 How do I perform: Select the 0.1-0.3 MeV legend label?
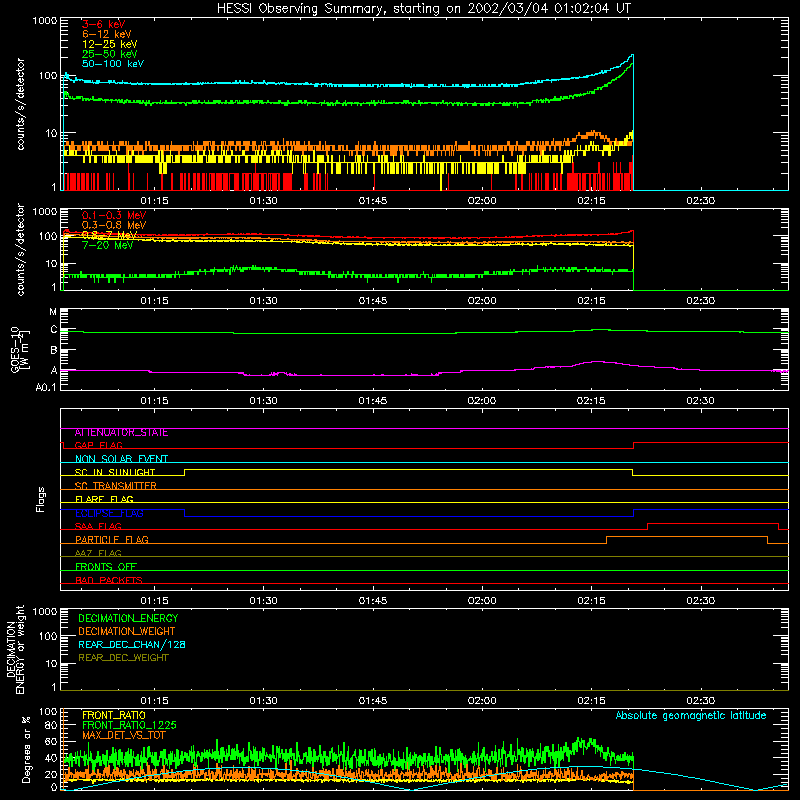click(114, 215)
